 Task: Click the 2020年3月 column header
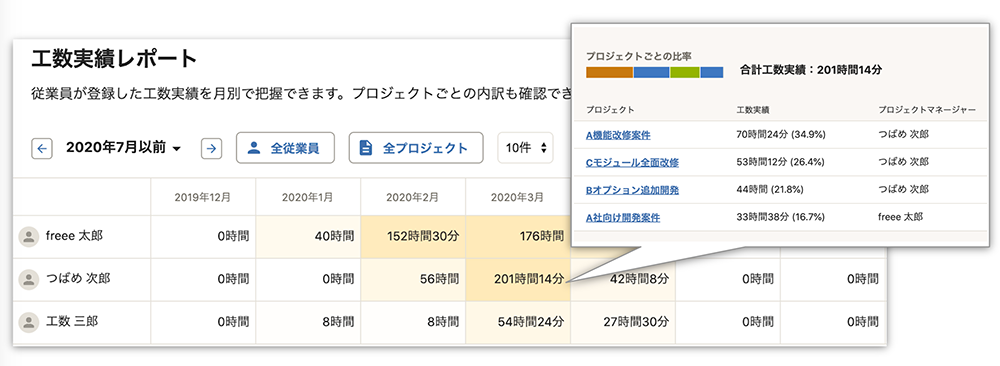tap(517, 197)
